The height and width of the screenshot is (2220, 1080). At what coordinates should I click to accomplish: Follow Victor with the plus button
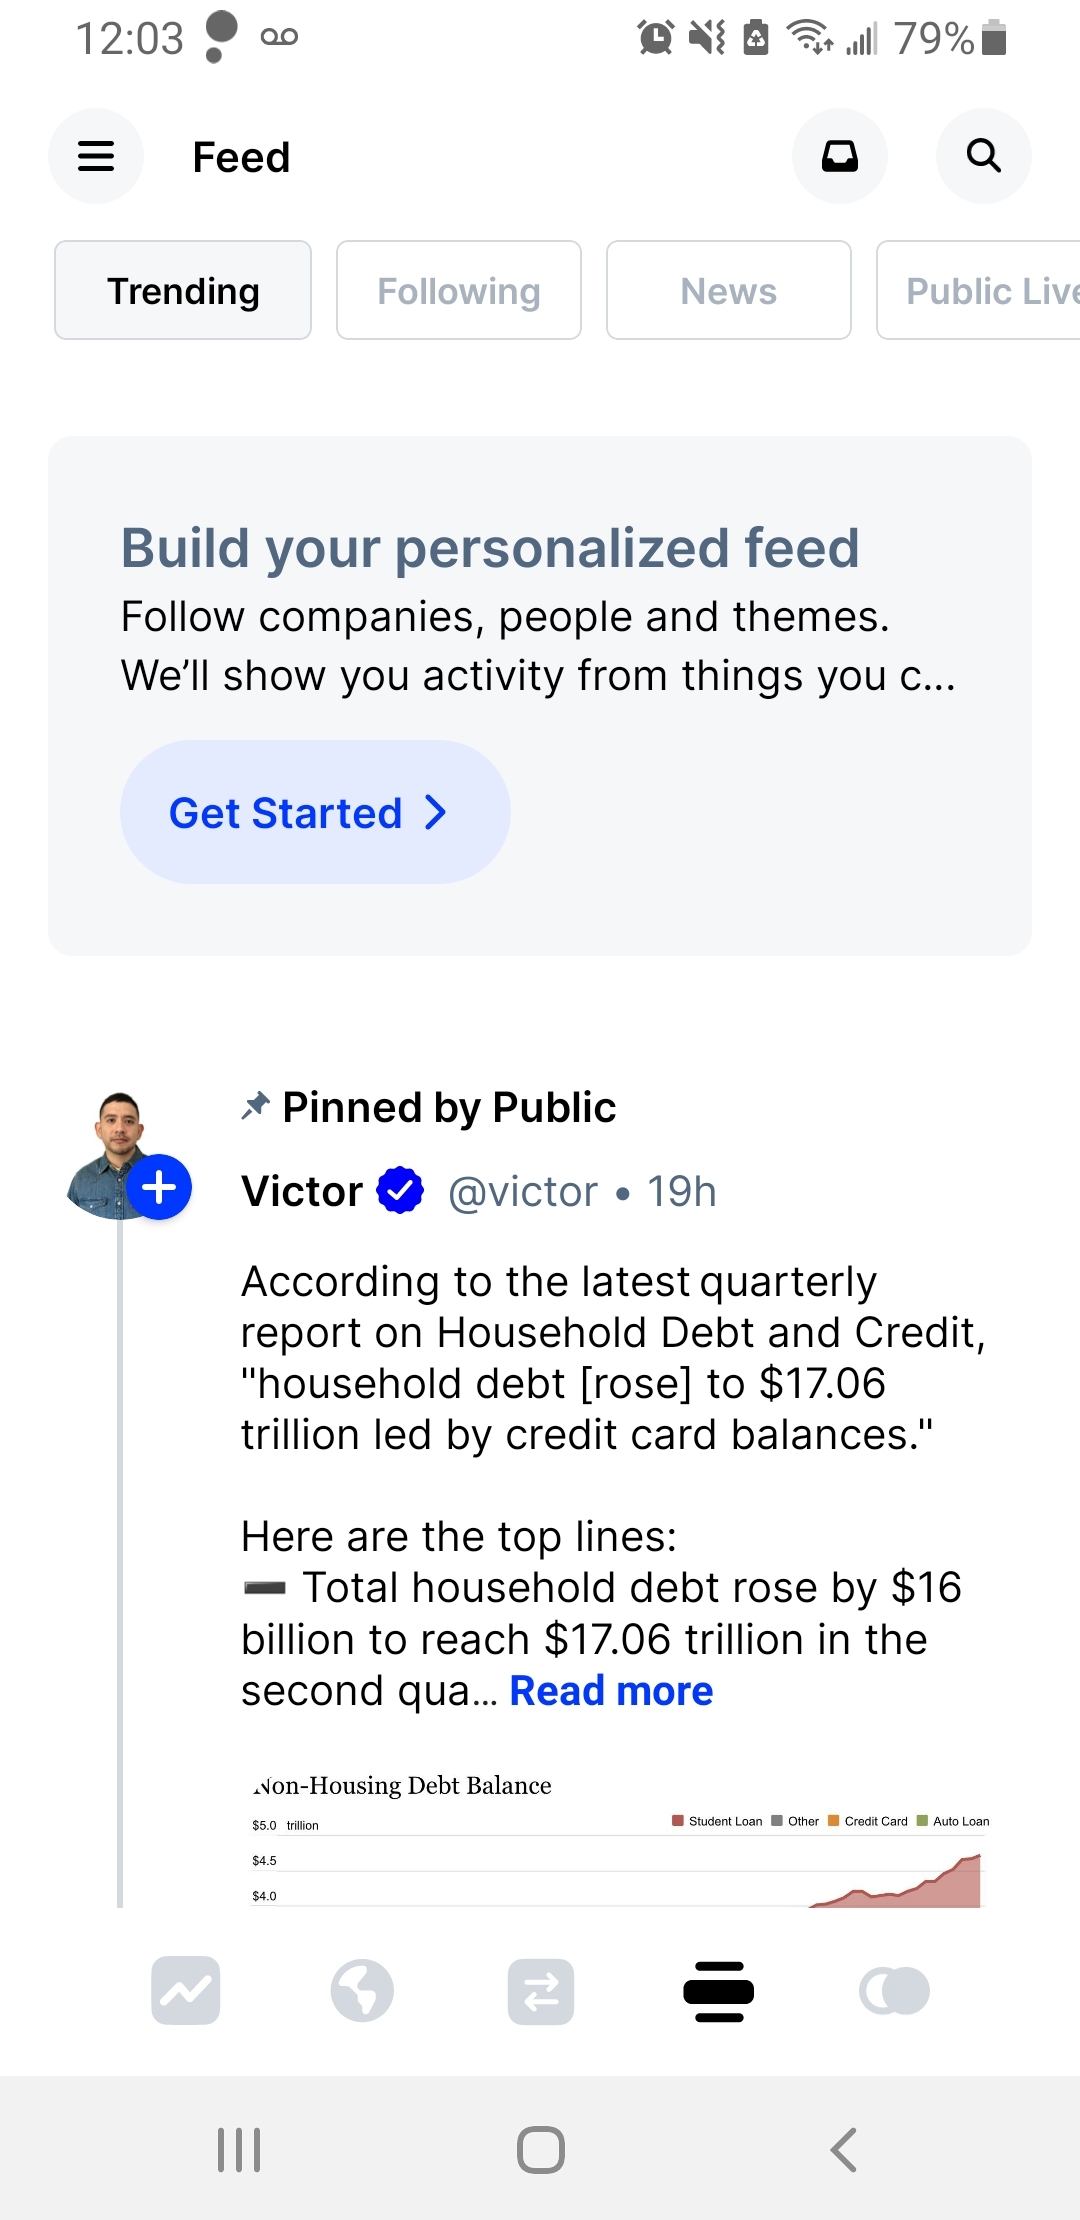[x=160, y=1187]
